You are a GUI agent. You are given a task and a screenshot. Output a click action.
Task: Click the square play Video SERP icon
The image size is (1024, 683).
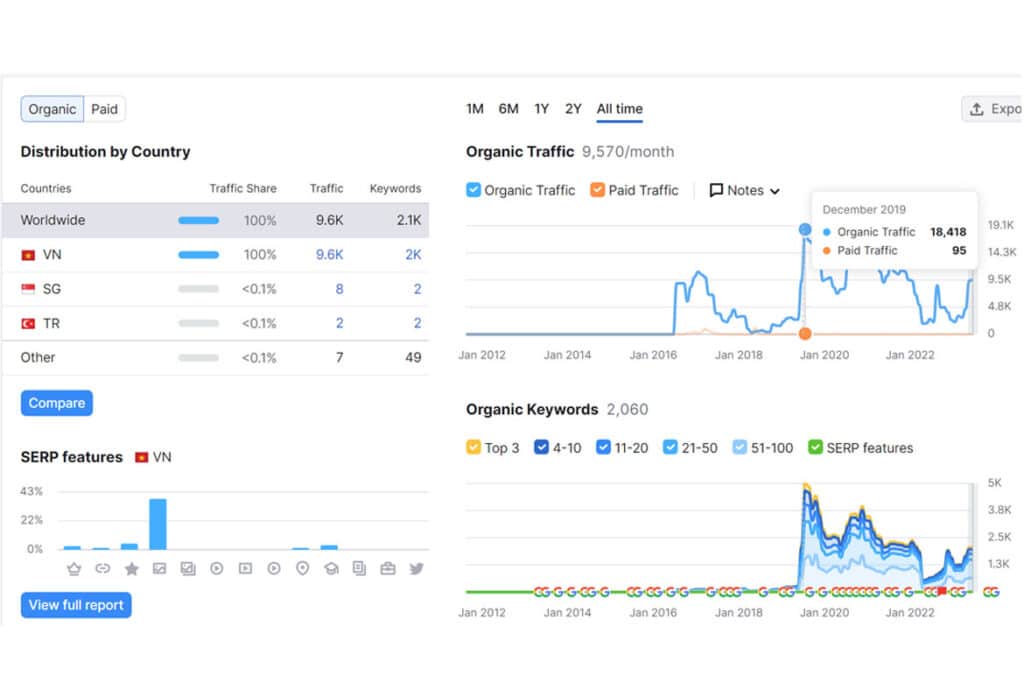(x=245, y=569)
